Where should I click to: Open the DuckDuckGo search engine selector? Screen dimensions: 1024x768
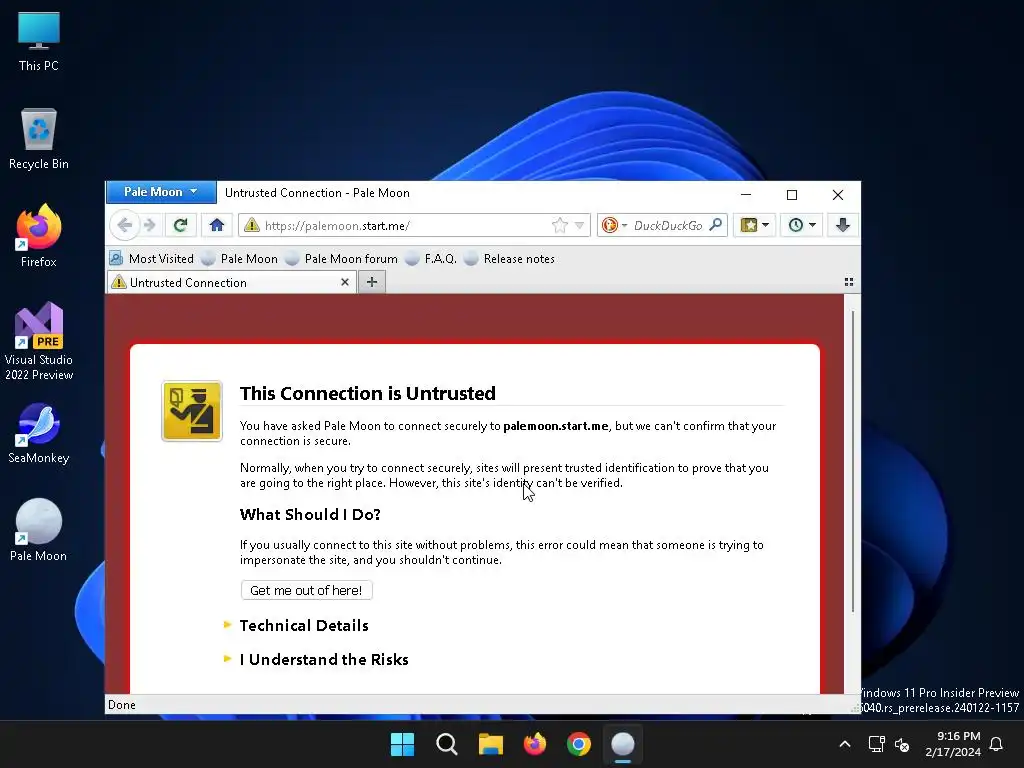tap(615, 225)
